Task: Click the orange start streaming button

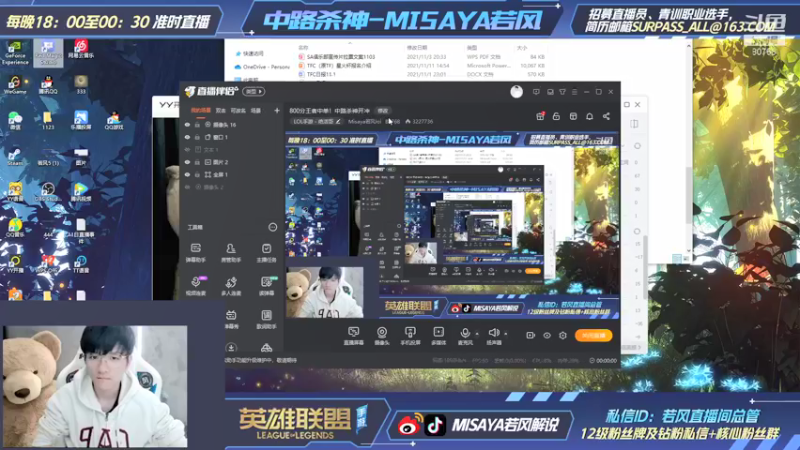Action: 593,335
